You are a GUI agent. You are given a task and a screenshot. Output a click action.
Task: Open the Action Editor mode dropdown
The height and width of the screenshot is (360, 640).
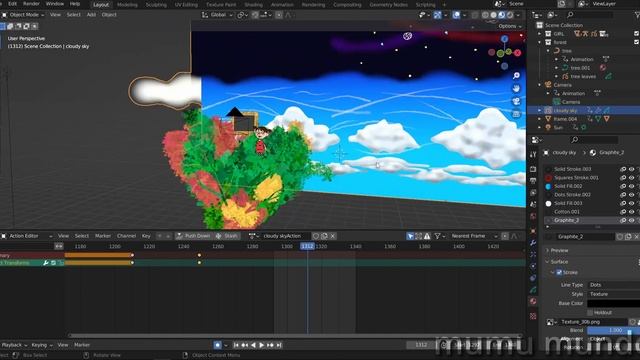coord(27,236)
